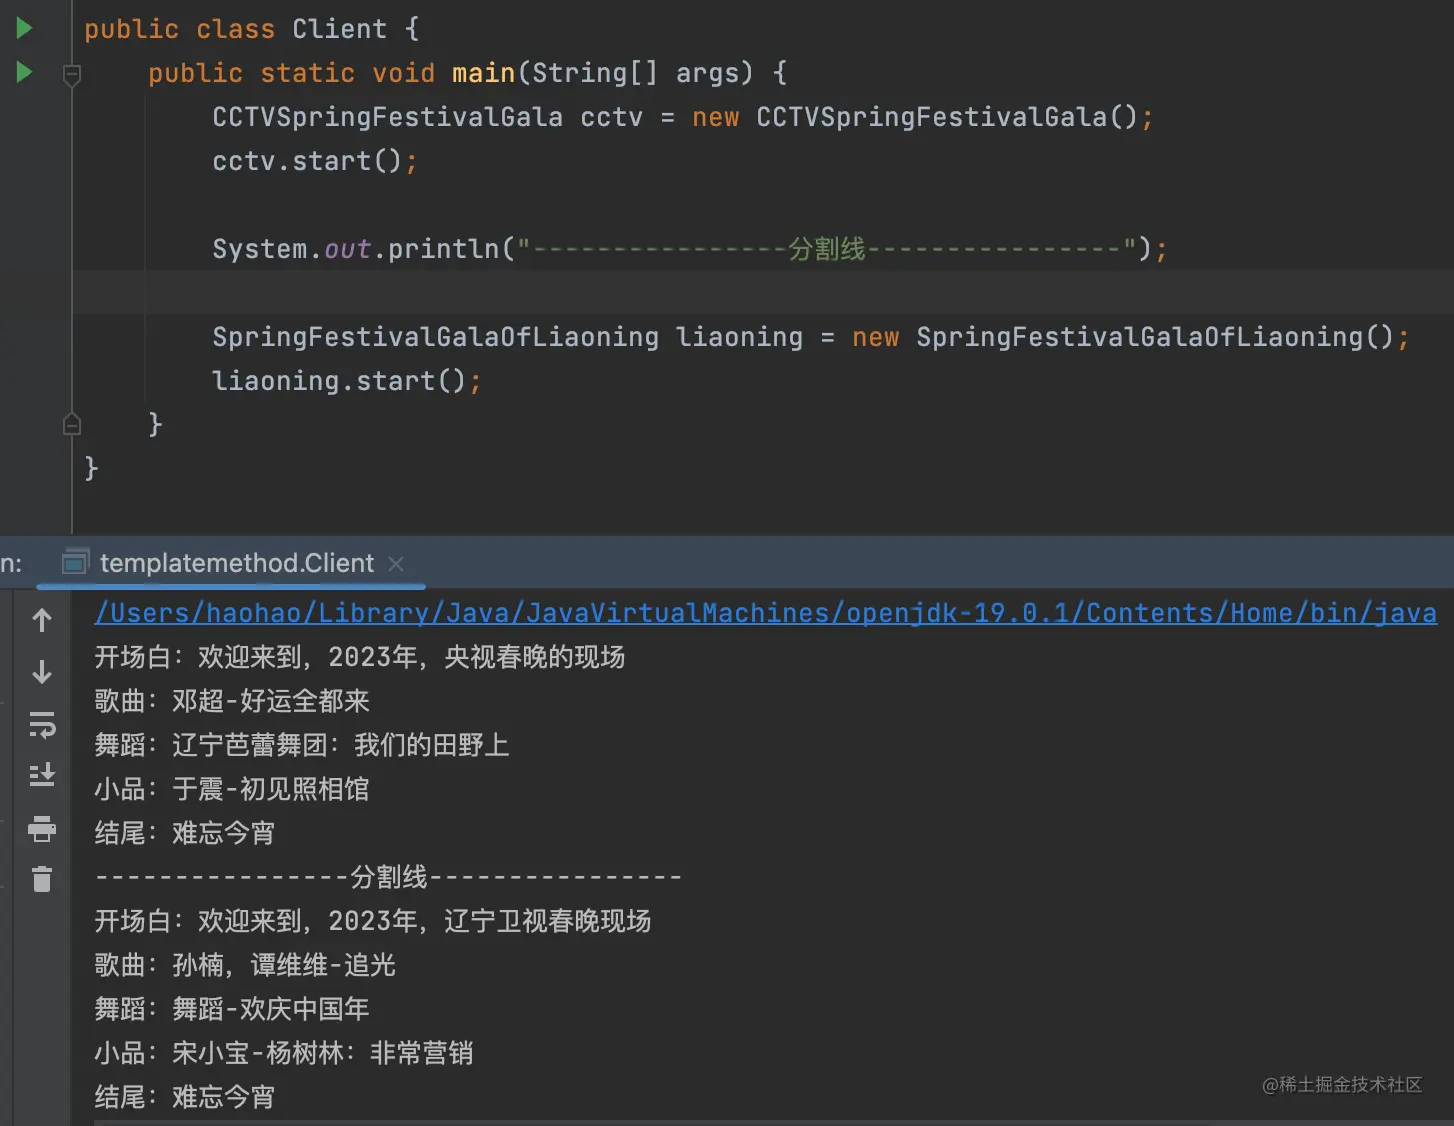Clear all console output with trash icon
This screenshot has height=1126, width=1454.
click(41, 879)
